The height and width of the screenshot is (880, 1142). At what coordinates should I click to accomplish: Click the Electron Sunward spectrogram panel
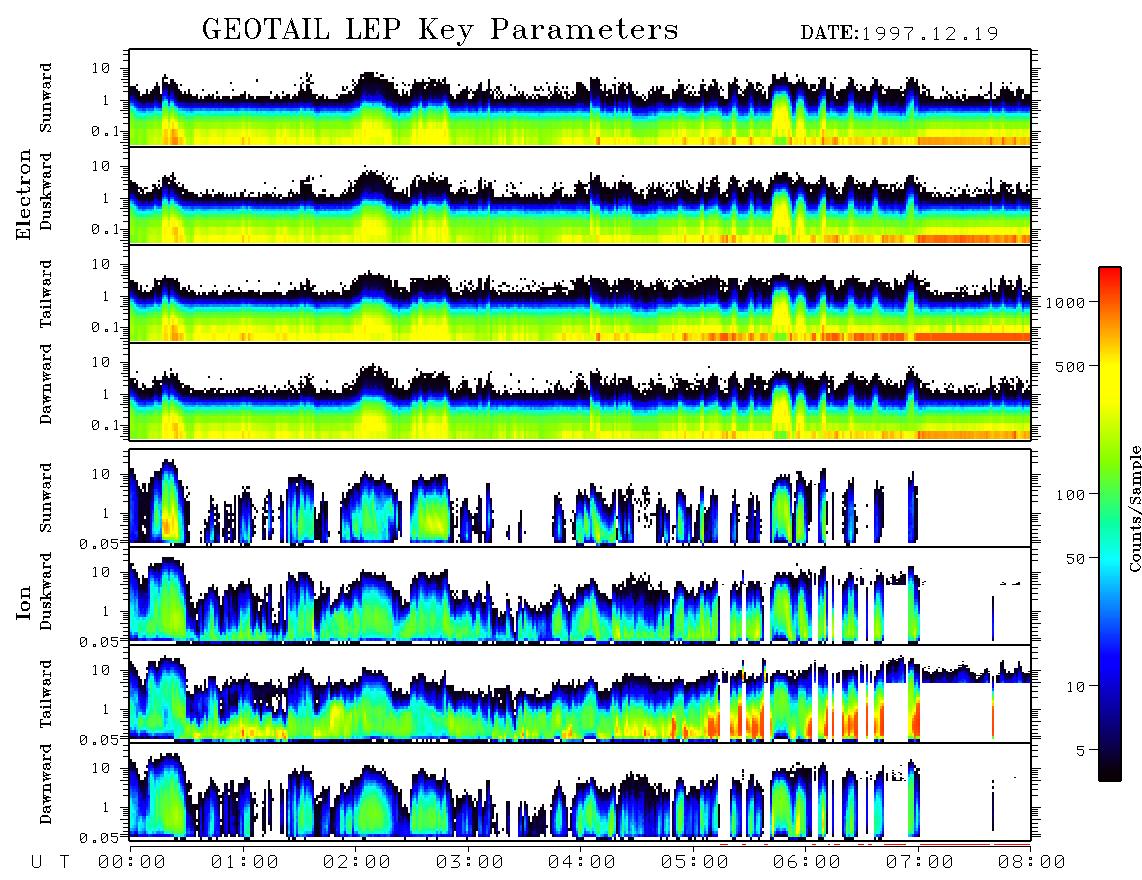(x=580, y=98)
